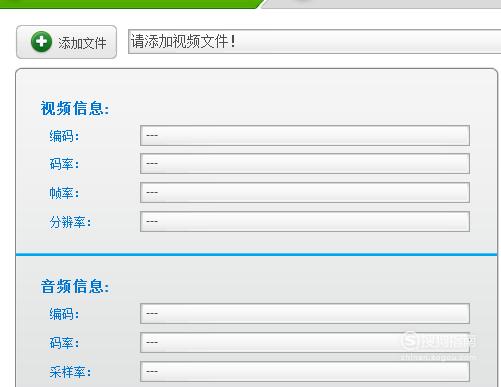The width and height of the screenshot is (501, 387).
Task: Click the 帧率 value field
Action: 305,192
